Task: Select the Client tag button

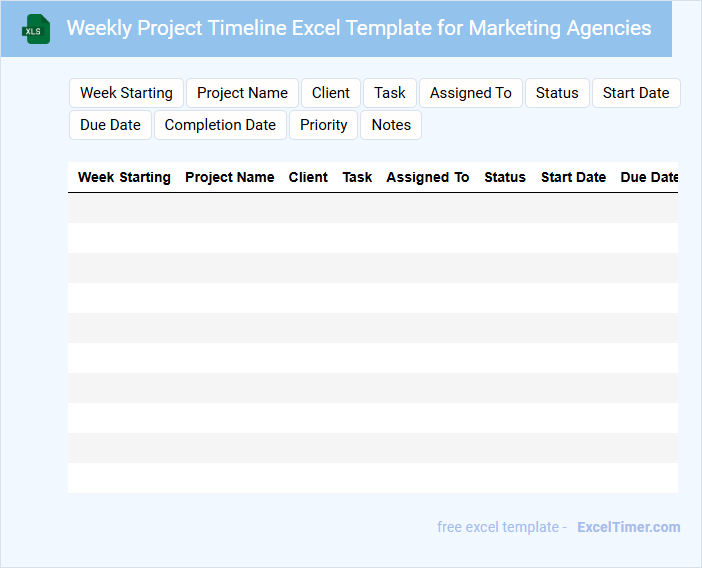Action: tap(330, 93)
